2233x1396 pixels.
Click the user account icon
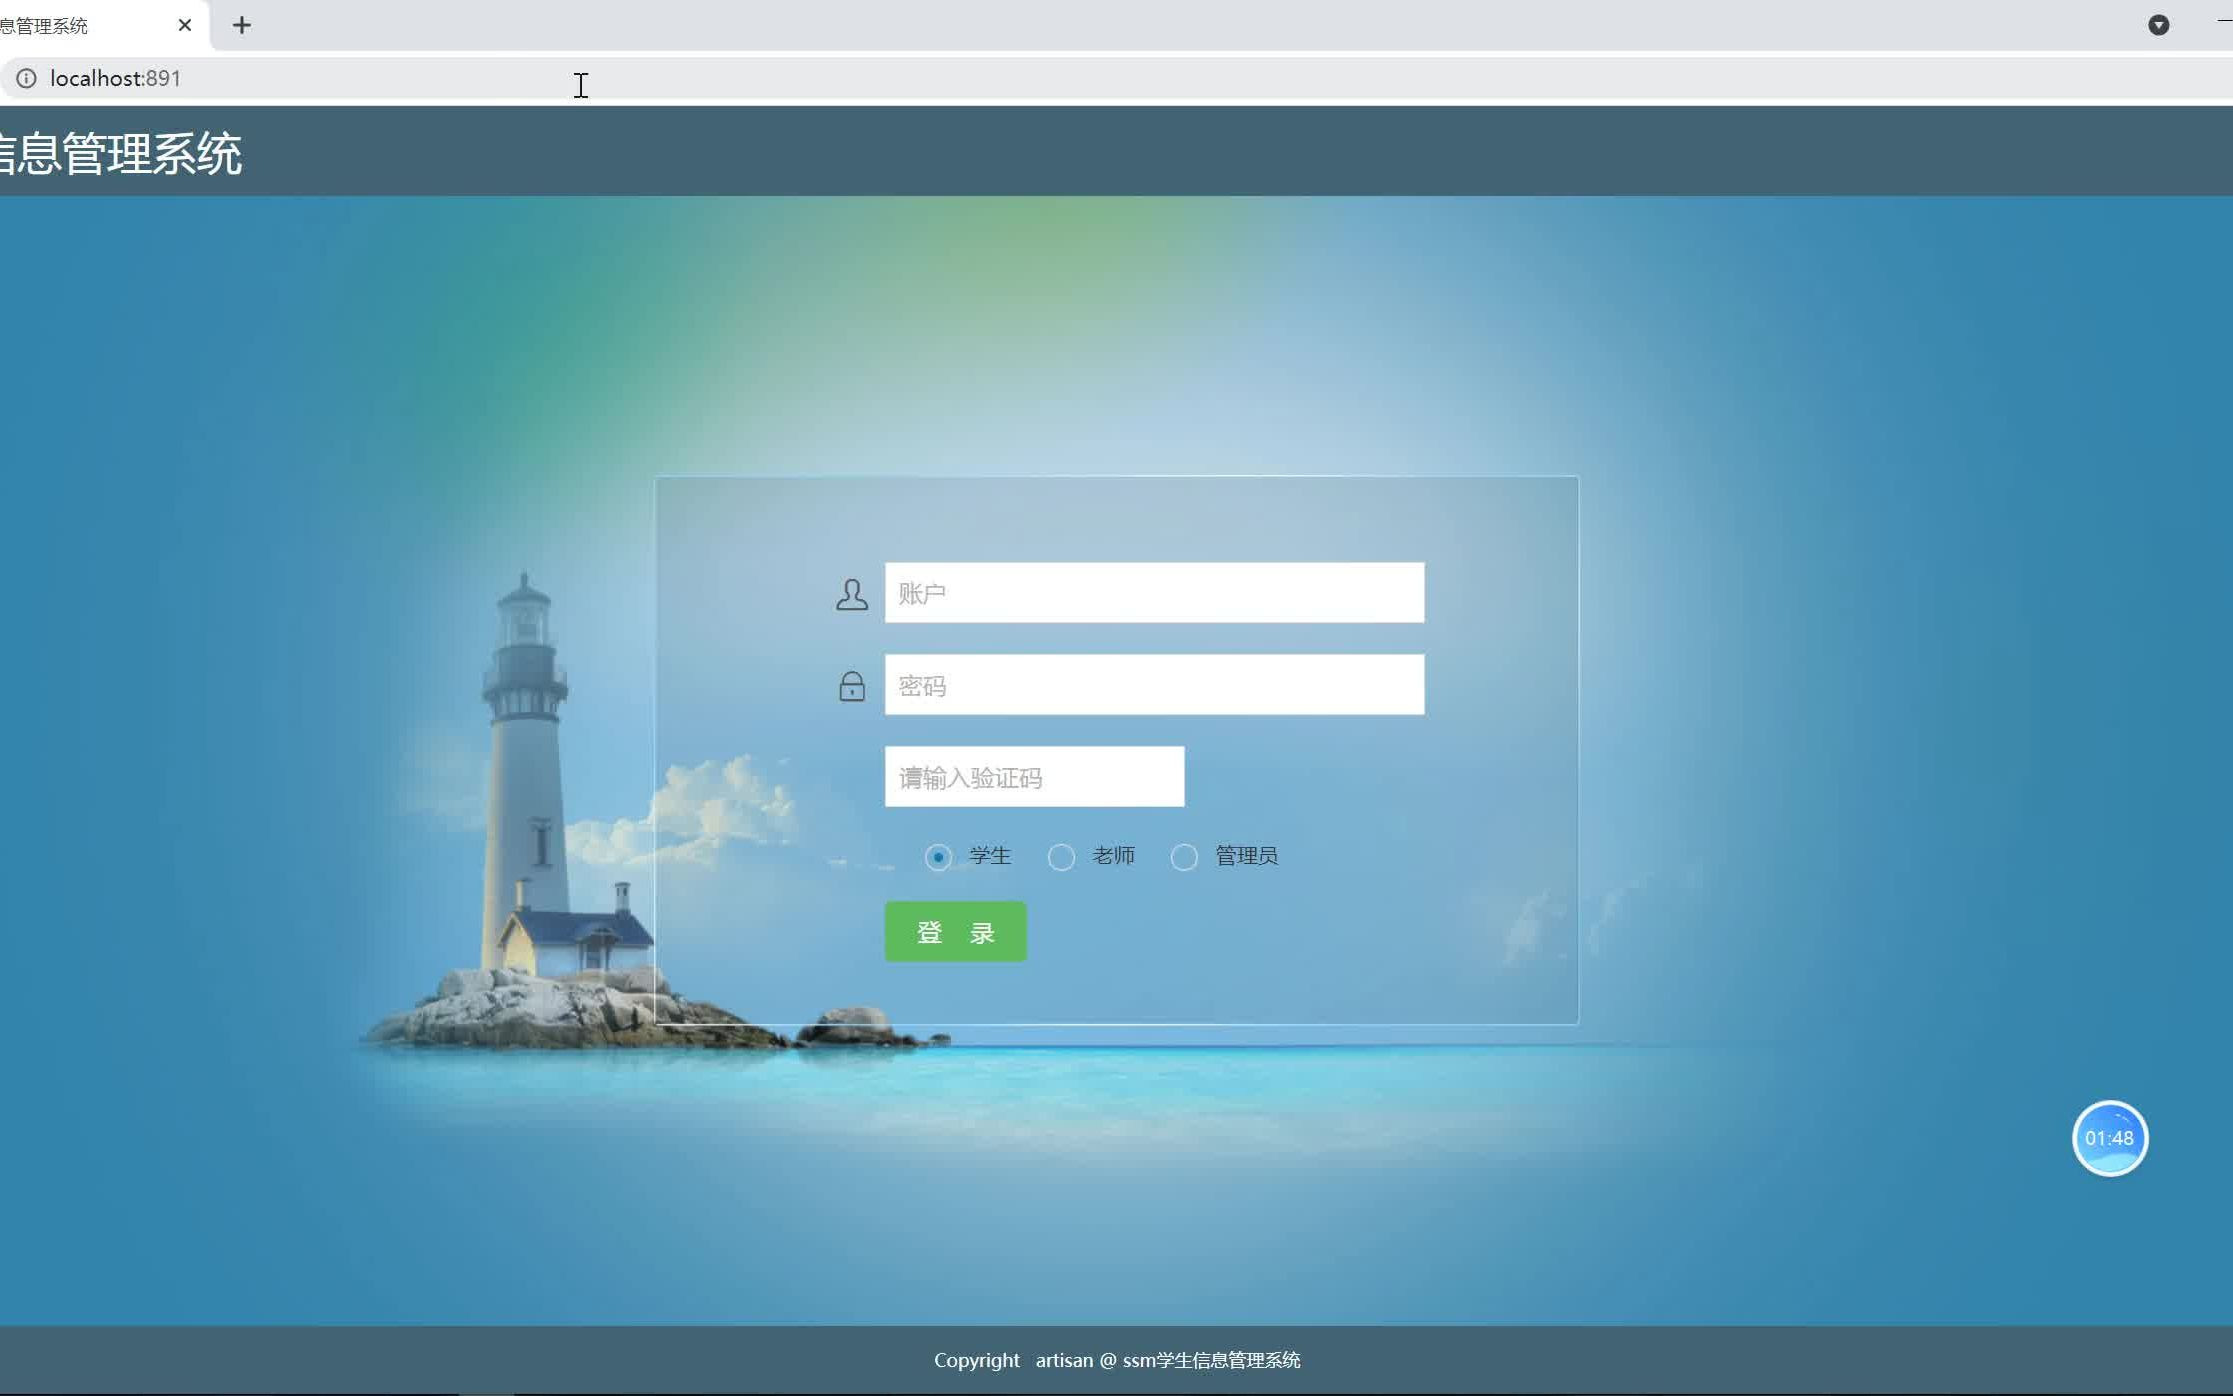[x=850, y=592]
